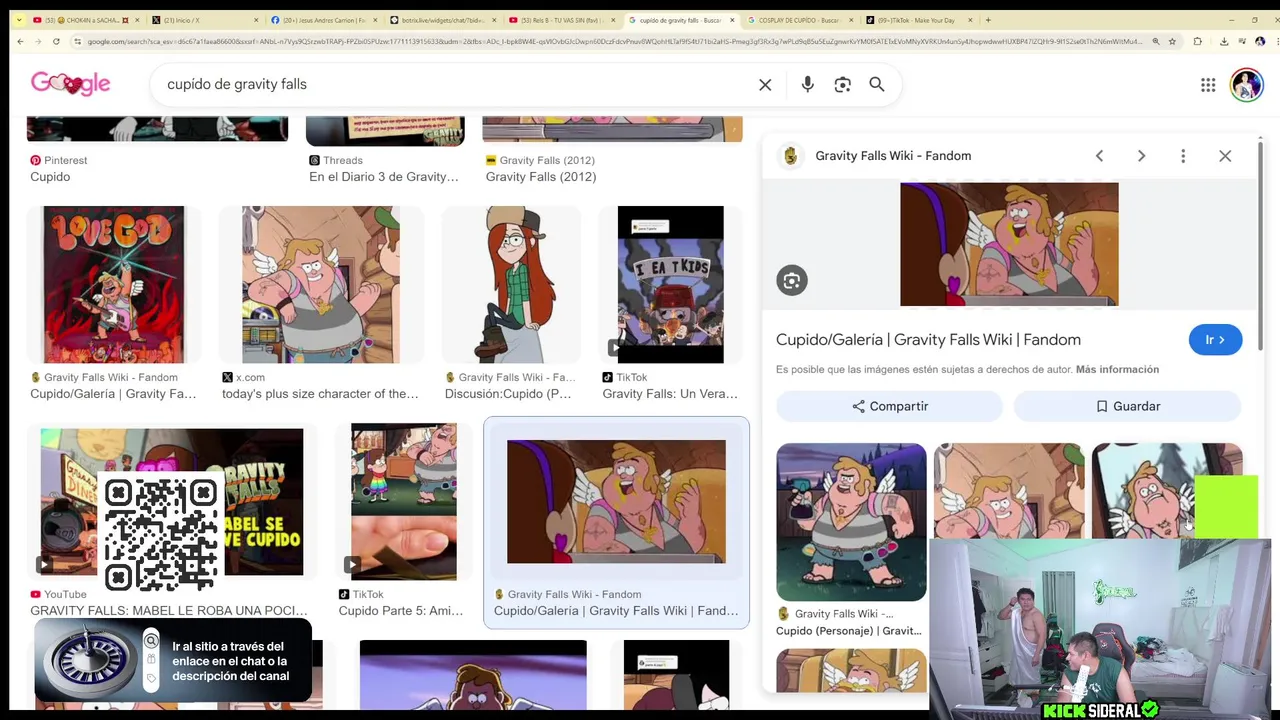Open the 'Discusión:Cupido (P...' caption
The image size is (1280, 720).
508,394
